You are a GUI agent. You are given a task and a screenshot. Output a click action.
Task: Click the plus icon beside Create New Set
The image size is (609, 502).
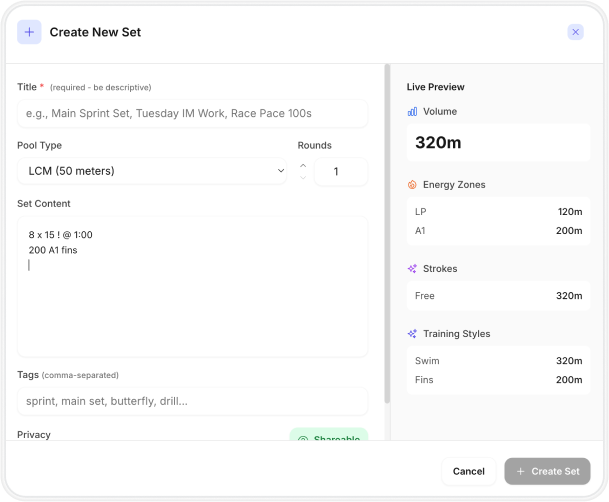(x=29, y=32)
